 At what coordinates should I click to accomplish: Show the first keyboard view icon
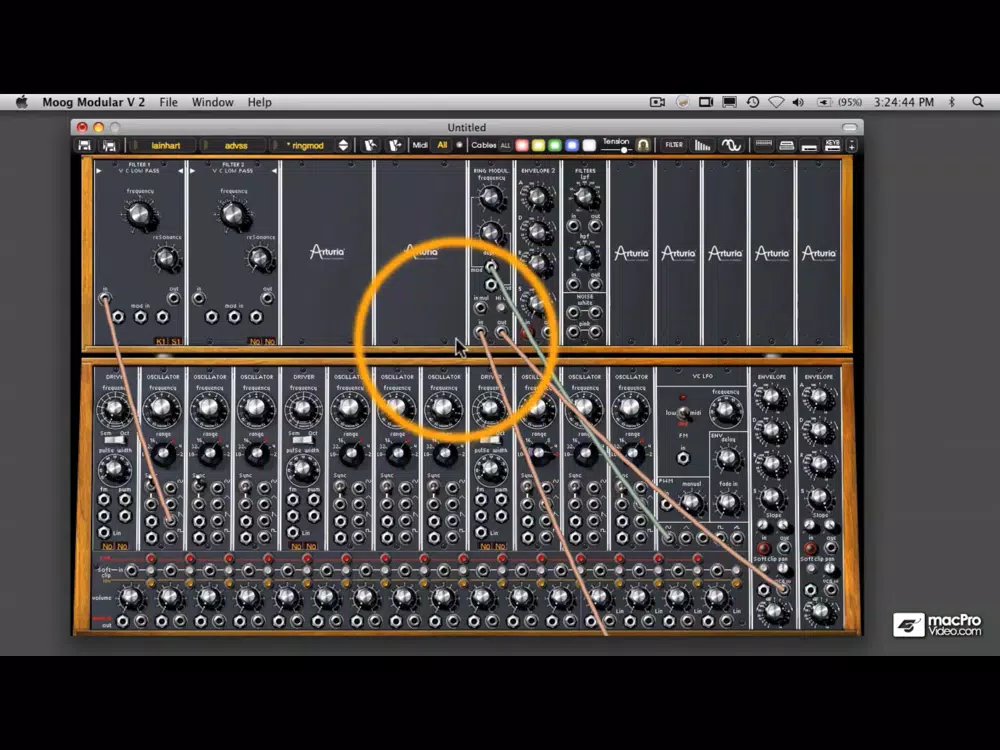(x=763, y=145)
